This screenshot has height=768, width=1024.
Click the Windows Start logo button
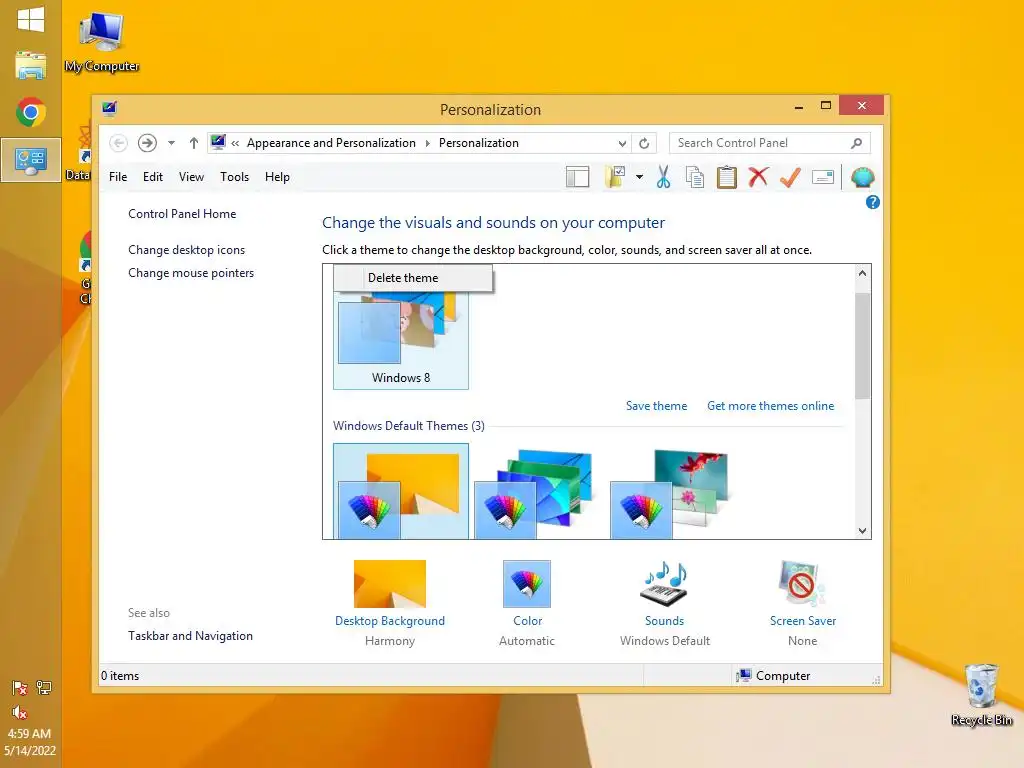[x=31, y=20]
